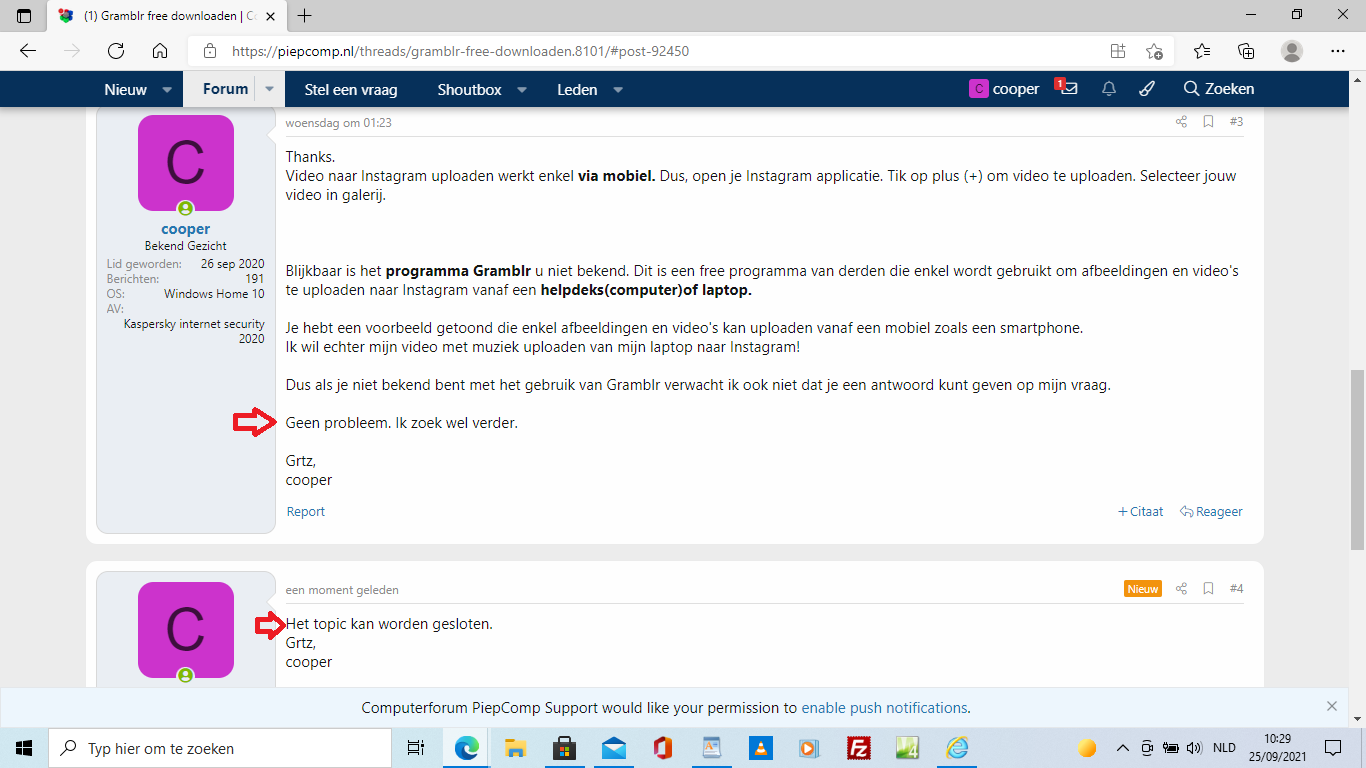Open the inbox envelope icon with unread badge
Viewport: 1366px width, 768px height.
pyautogui.click(x=1067, y=88)
